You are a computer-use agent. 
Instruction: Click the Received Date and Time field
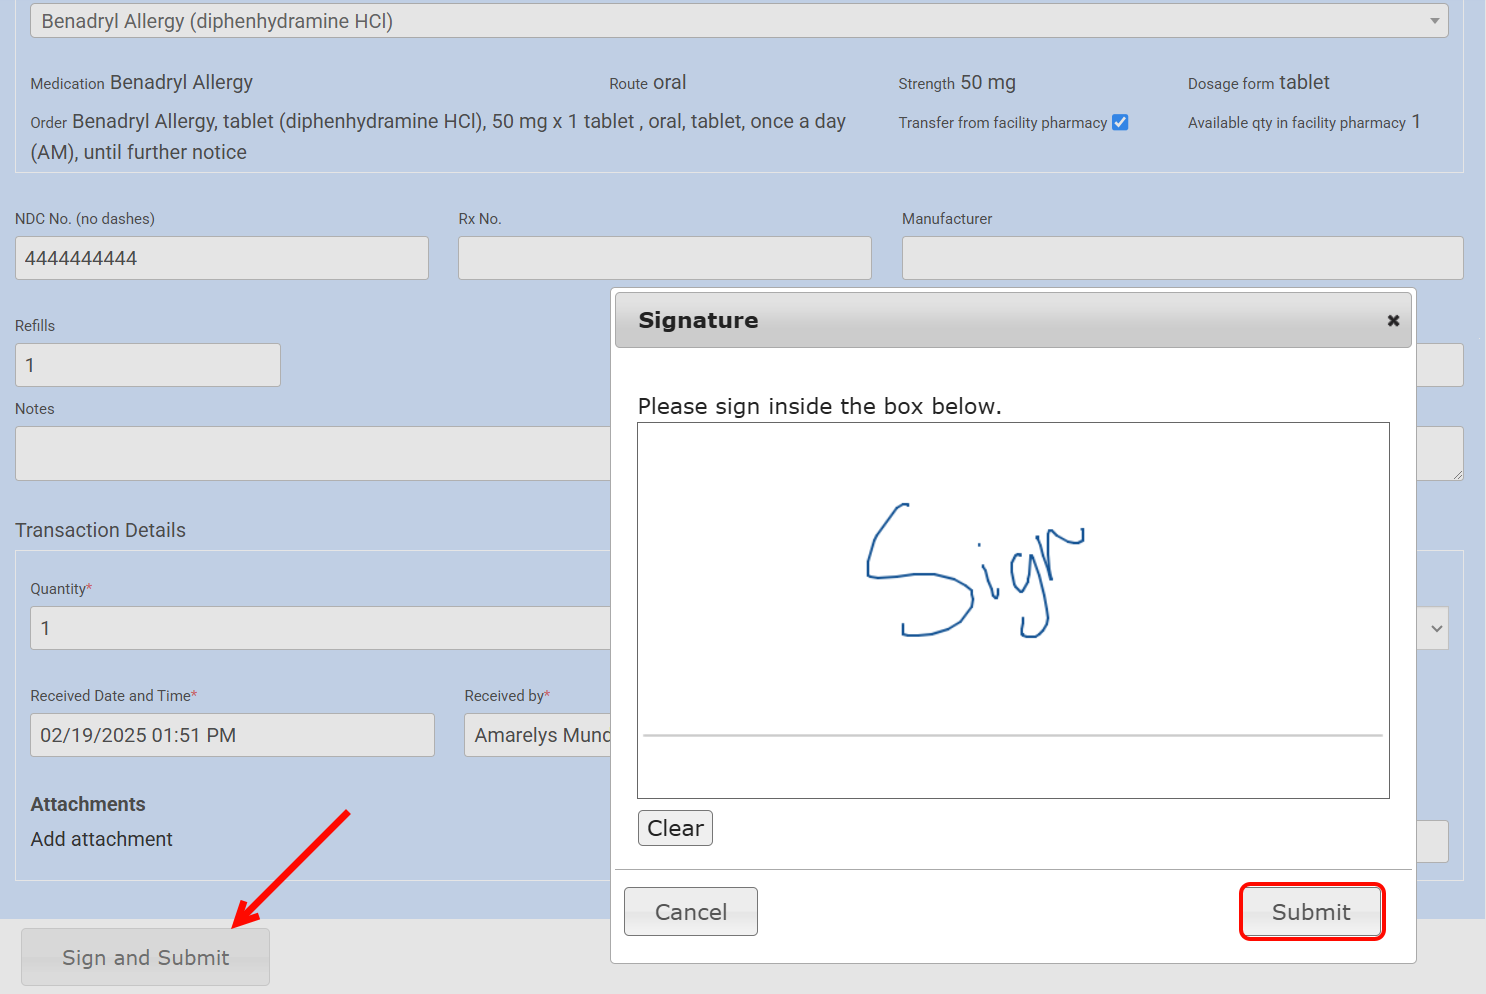(232, 735)
